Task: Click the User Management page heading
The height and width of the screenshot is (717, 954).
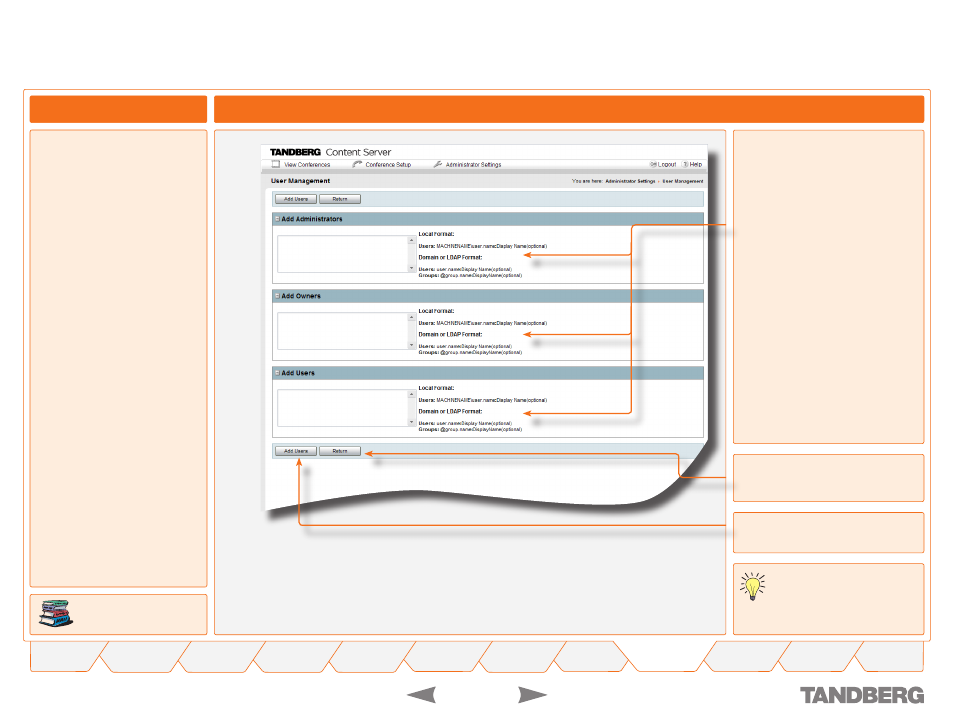Action: click(x=301, y=181)
